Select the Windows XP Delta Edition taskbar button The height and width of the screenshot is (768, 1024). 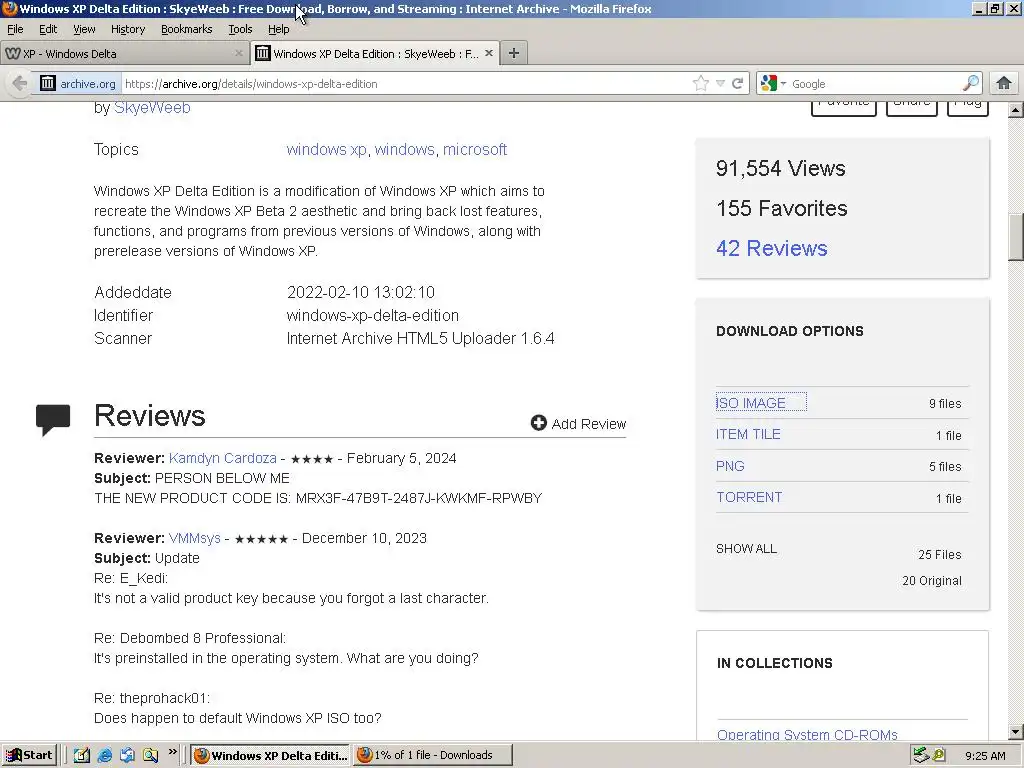point(270,756)
